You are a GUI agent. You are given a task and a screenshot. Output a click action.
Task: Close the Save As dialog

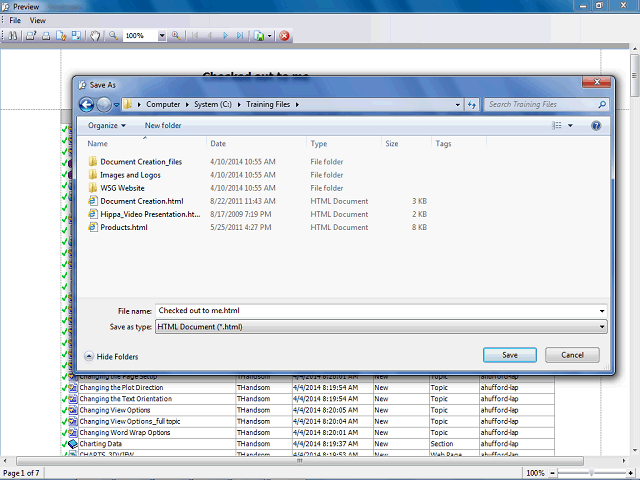click(x=596, y=82)
